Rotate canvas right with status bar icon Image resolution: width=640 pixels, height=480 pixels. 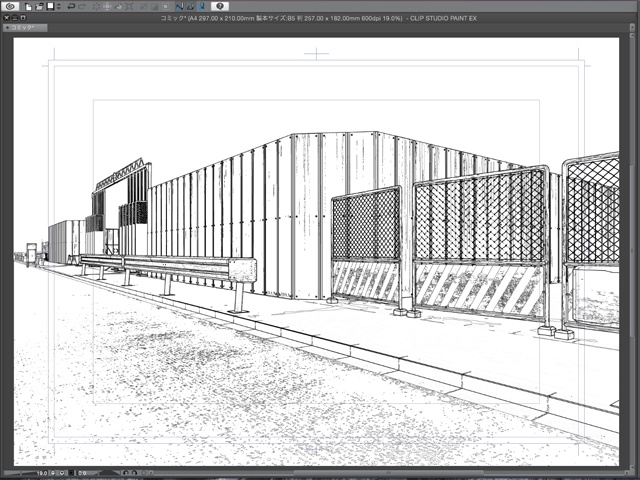pyautogui.click(x=135, y=473)
